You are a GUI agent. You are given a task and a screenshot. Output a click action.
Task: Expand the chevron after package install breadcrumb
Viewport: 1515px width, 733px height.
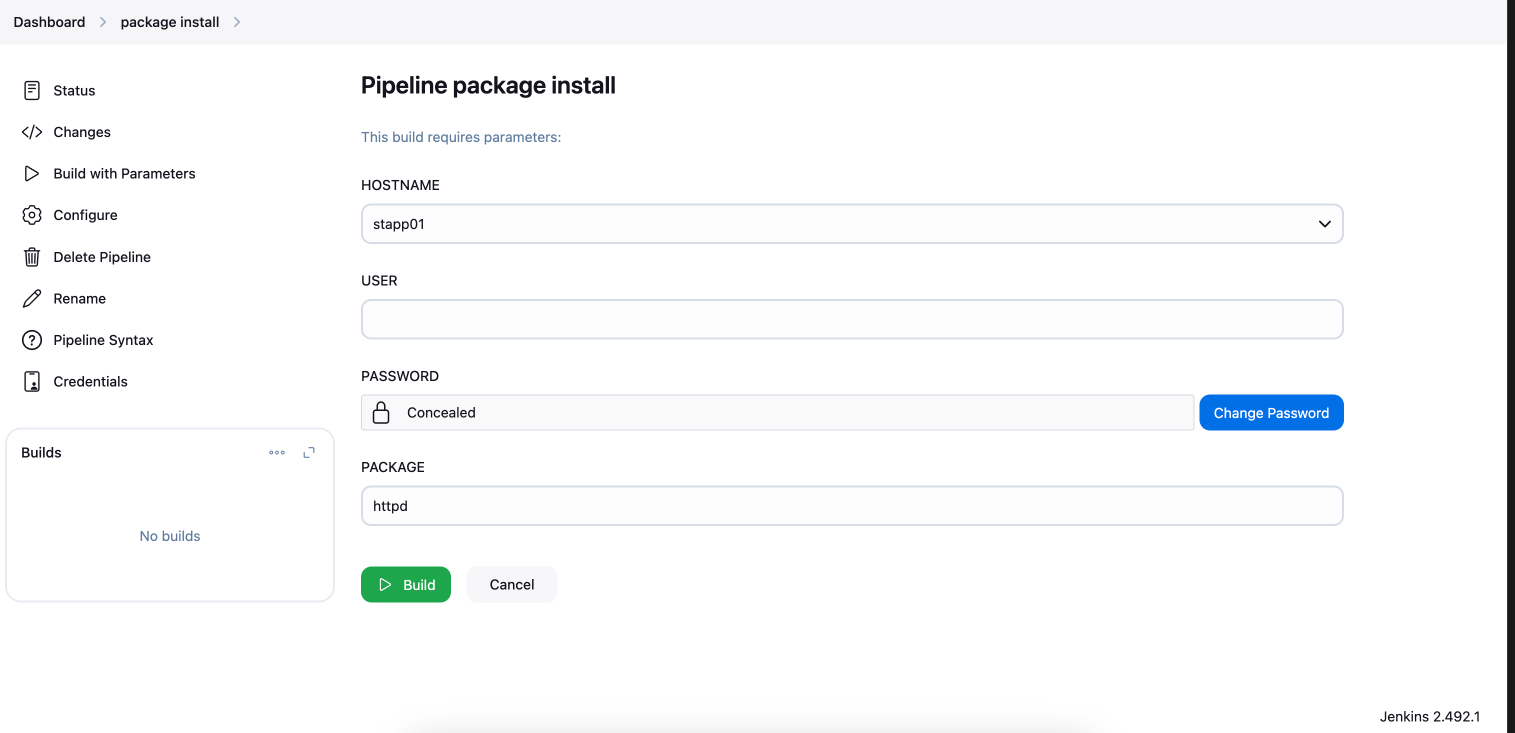click(237, 22)
